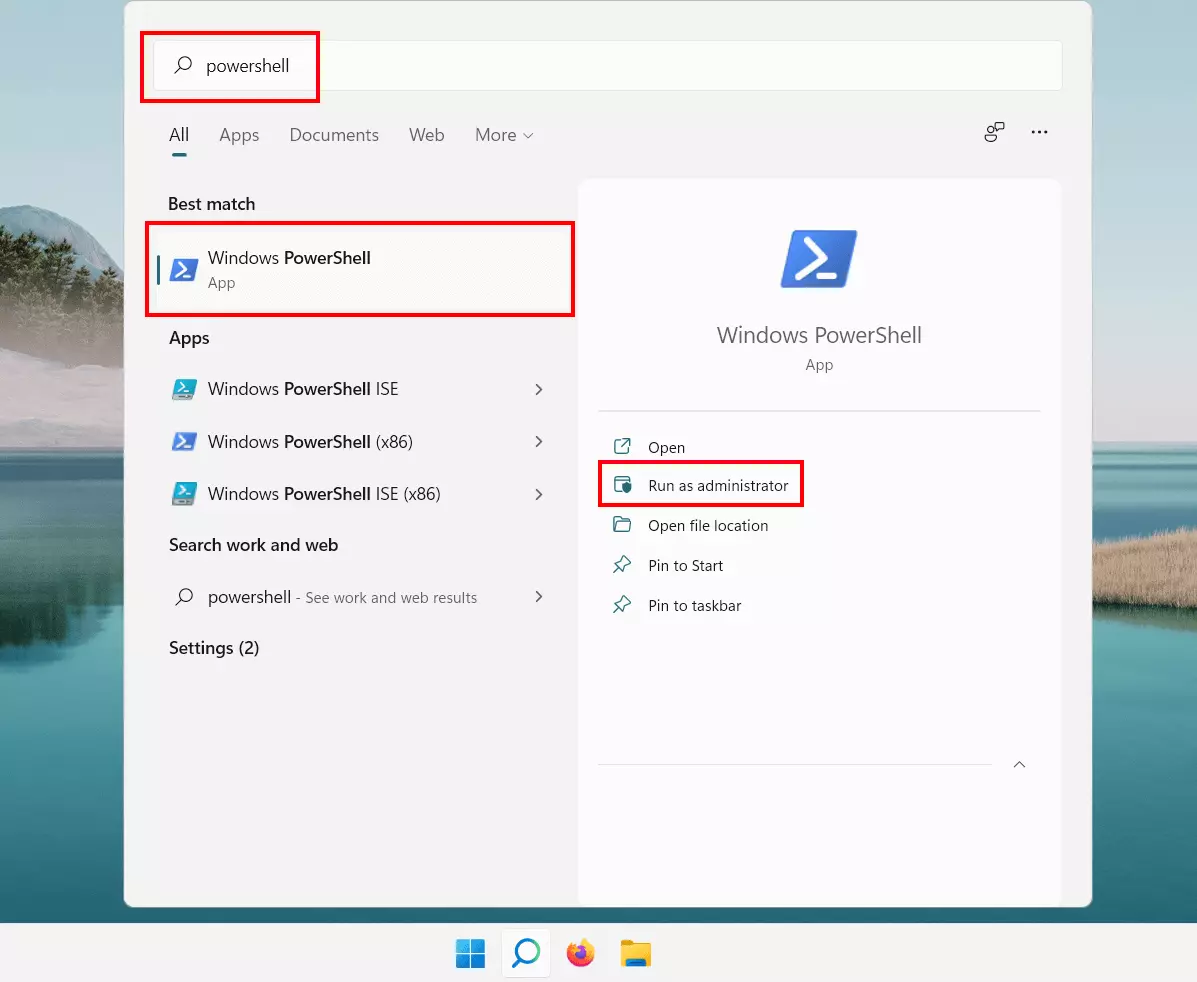The height and width of the screenshot is (982, 1197).
Task: Expand the Windows PowerShell (x86) chevron
Action: tap(539, 442)
